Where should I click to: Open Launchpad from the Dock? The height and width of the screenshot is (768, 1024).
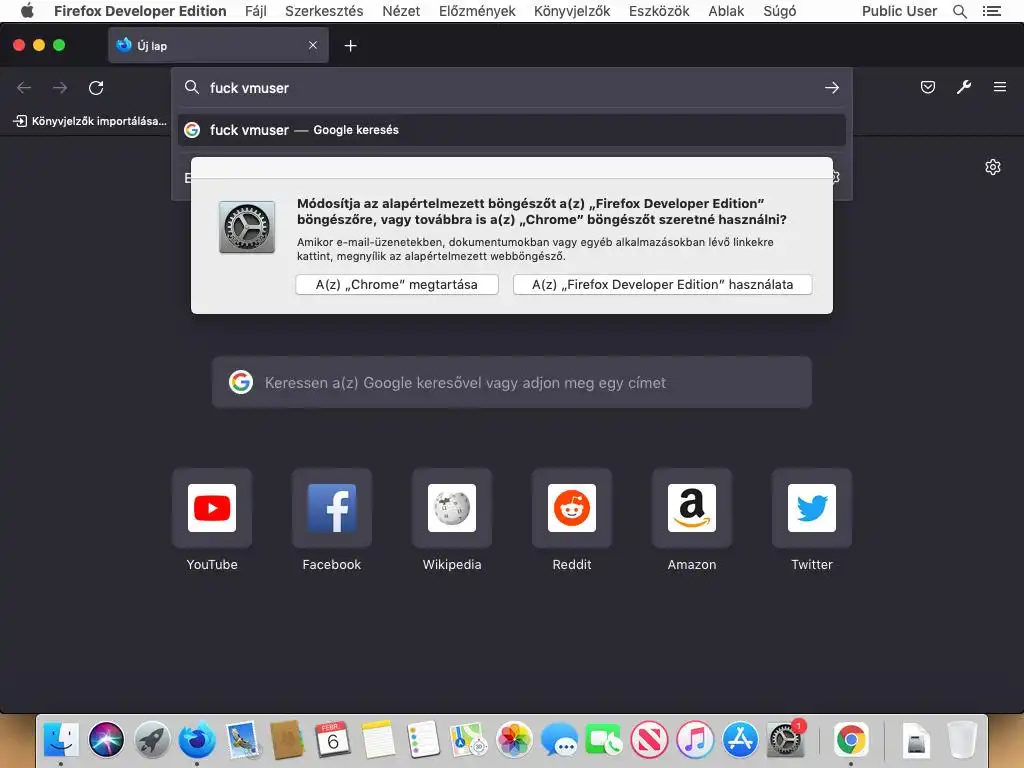tap(152, 740)
